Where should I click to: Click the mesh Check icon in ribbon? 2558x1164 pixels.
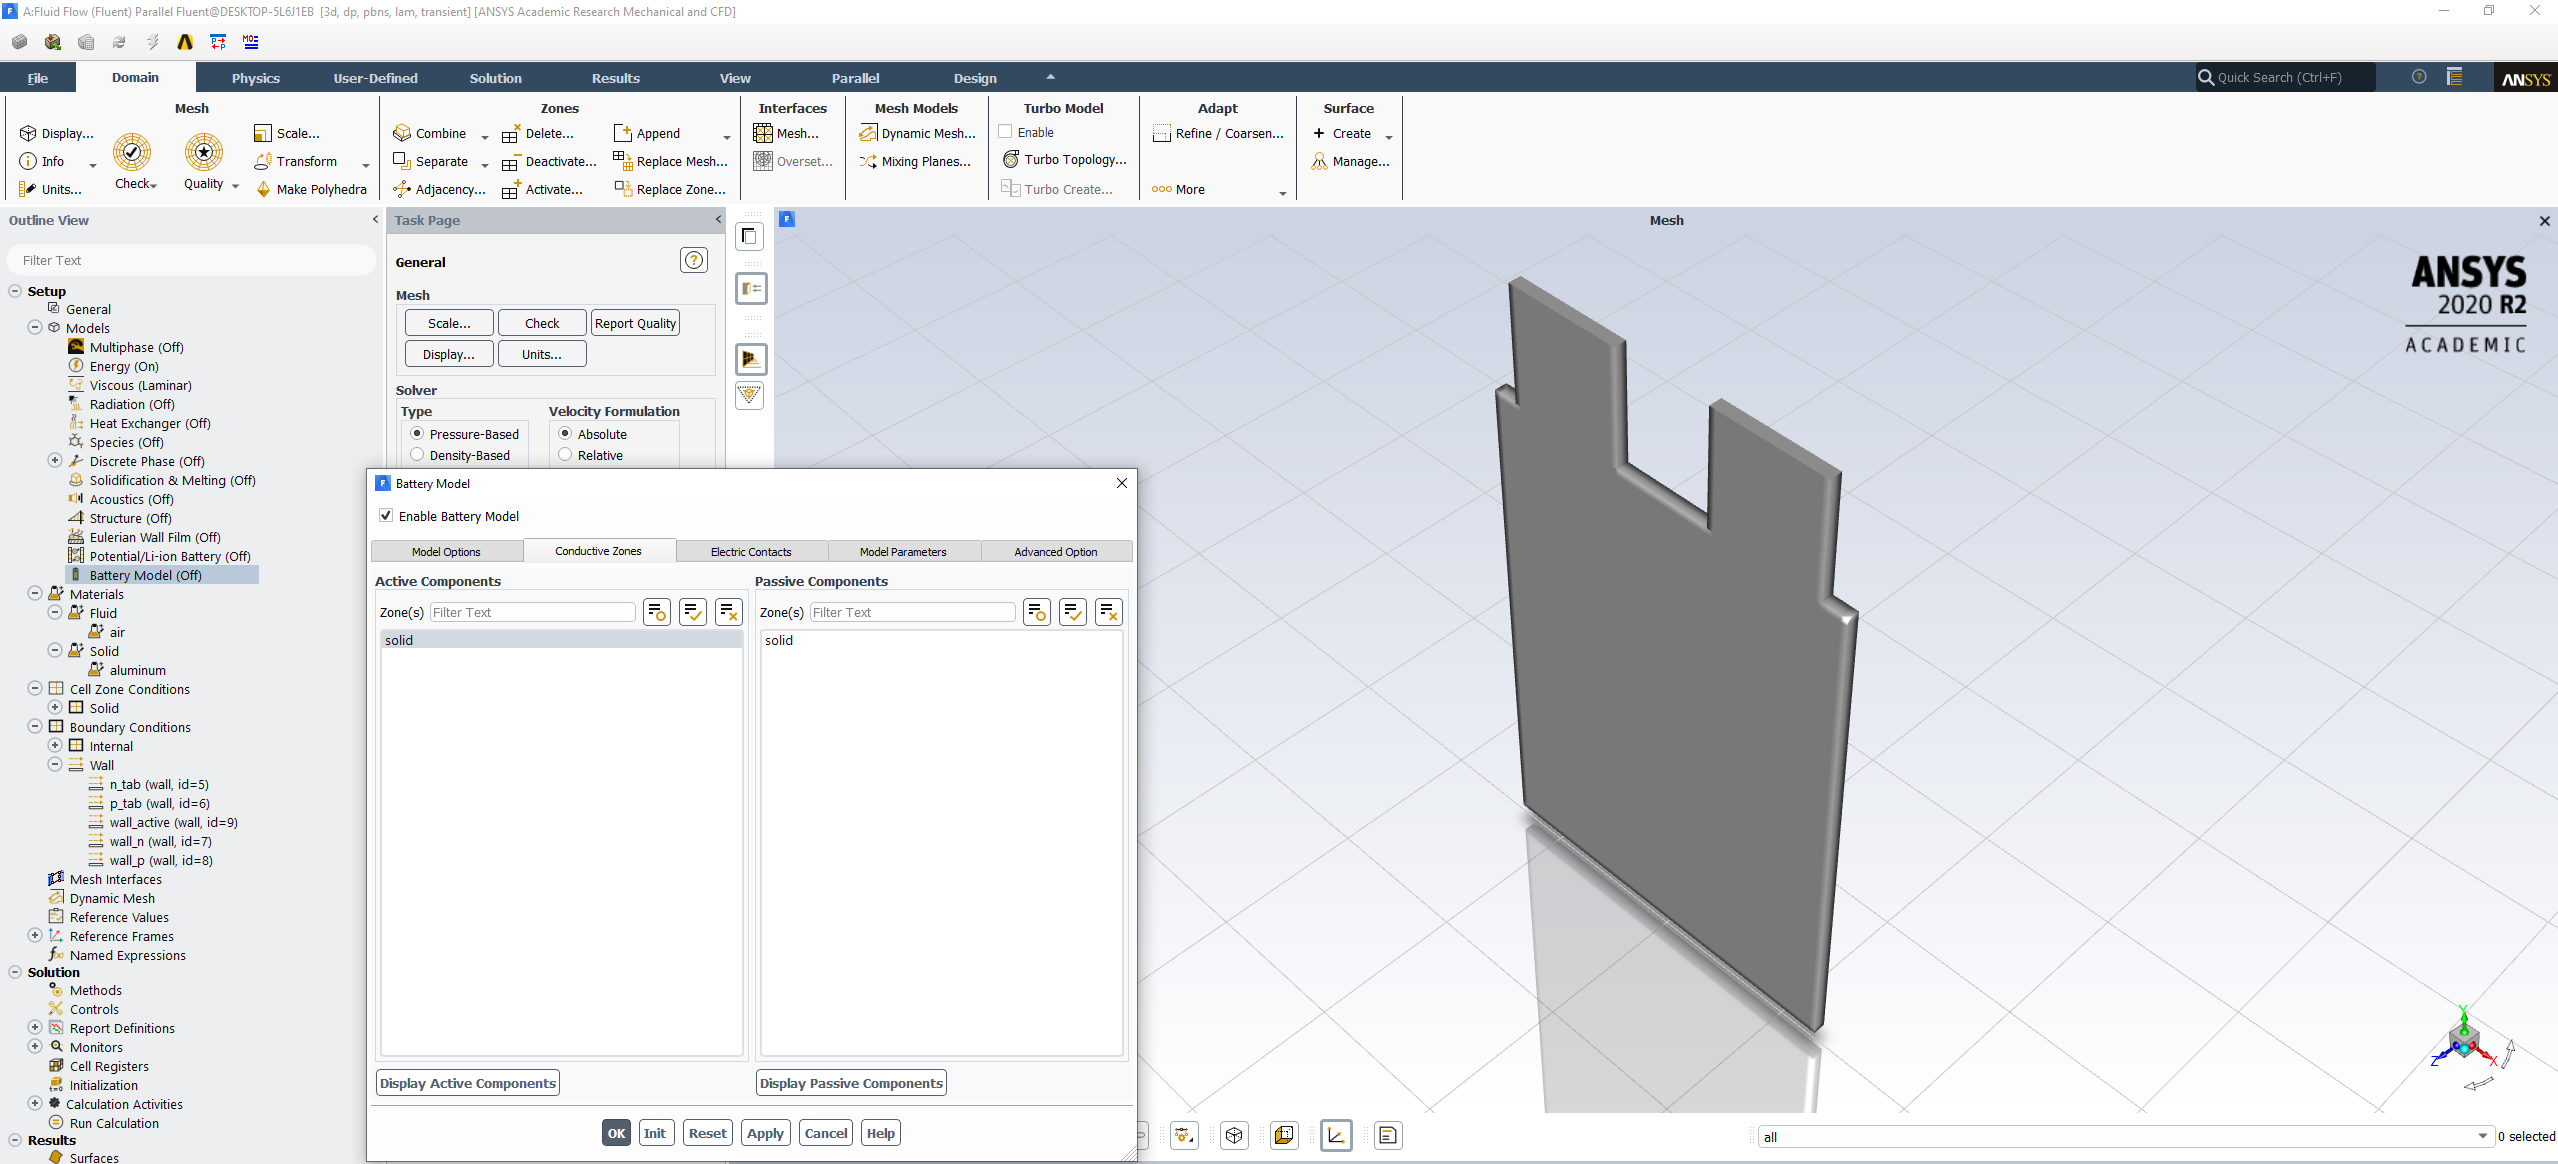coord(131,152)
